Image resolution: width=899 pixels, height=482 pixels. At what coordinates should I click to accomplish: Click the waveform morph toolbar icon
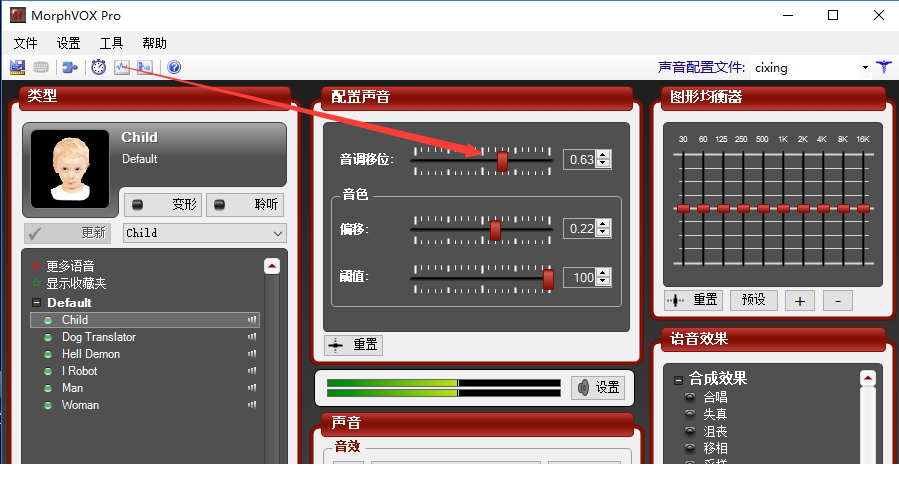(122, 68)
